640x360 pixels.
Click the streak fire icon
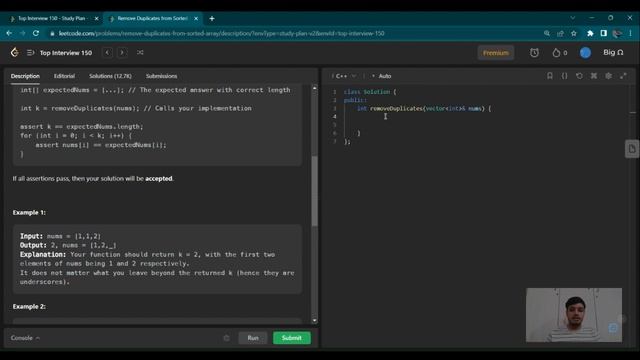pyautogui.click(x=556, y=53)
